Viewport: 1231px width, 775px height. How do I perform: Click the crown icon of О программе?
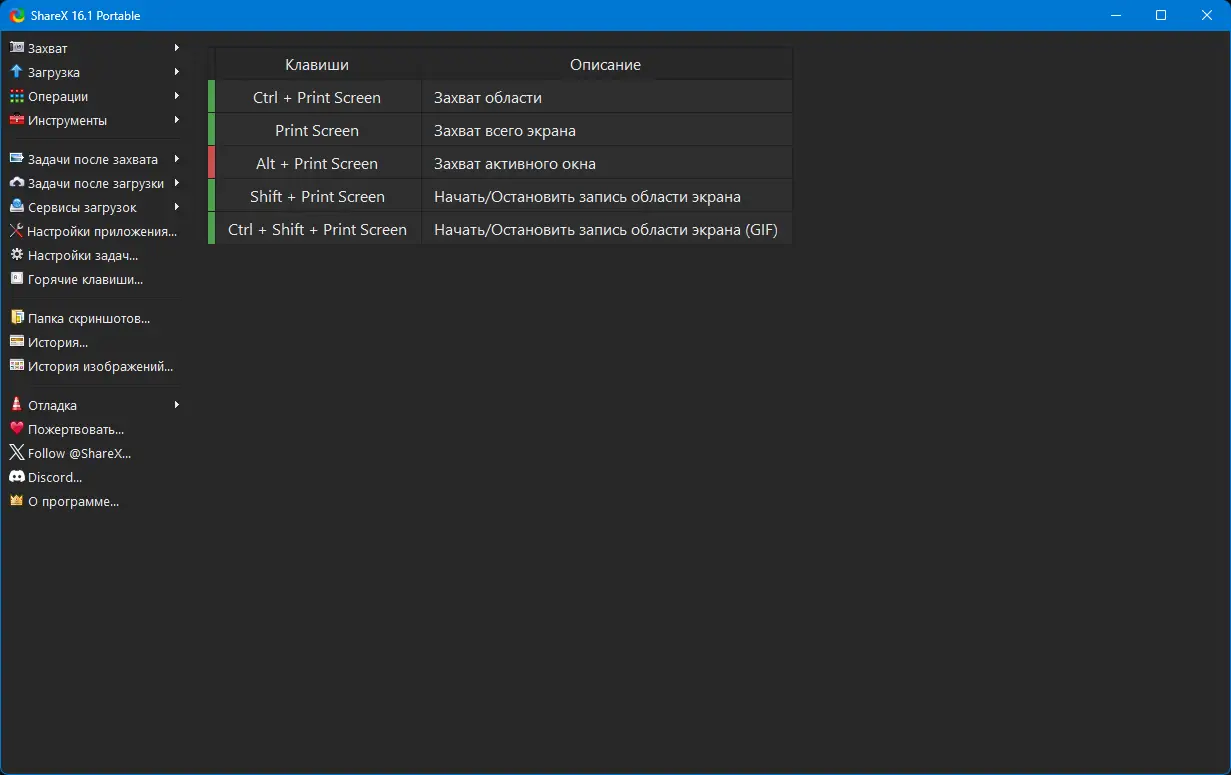(16, 501)
